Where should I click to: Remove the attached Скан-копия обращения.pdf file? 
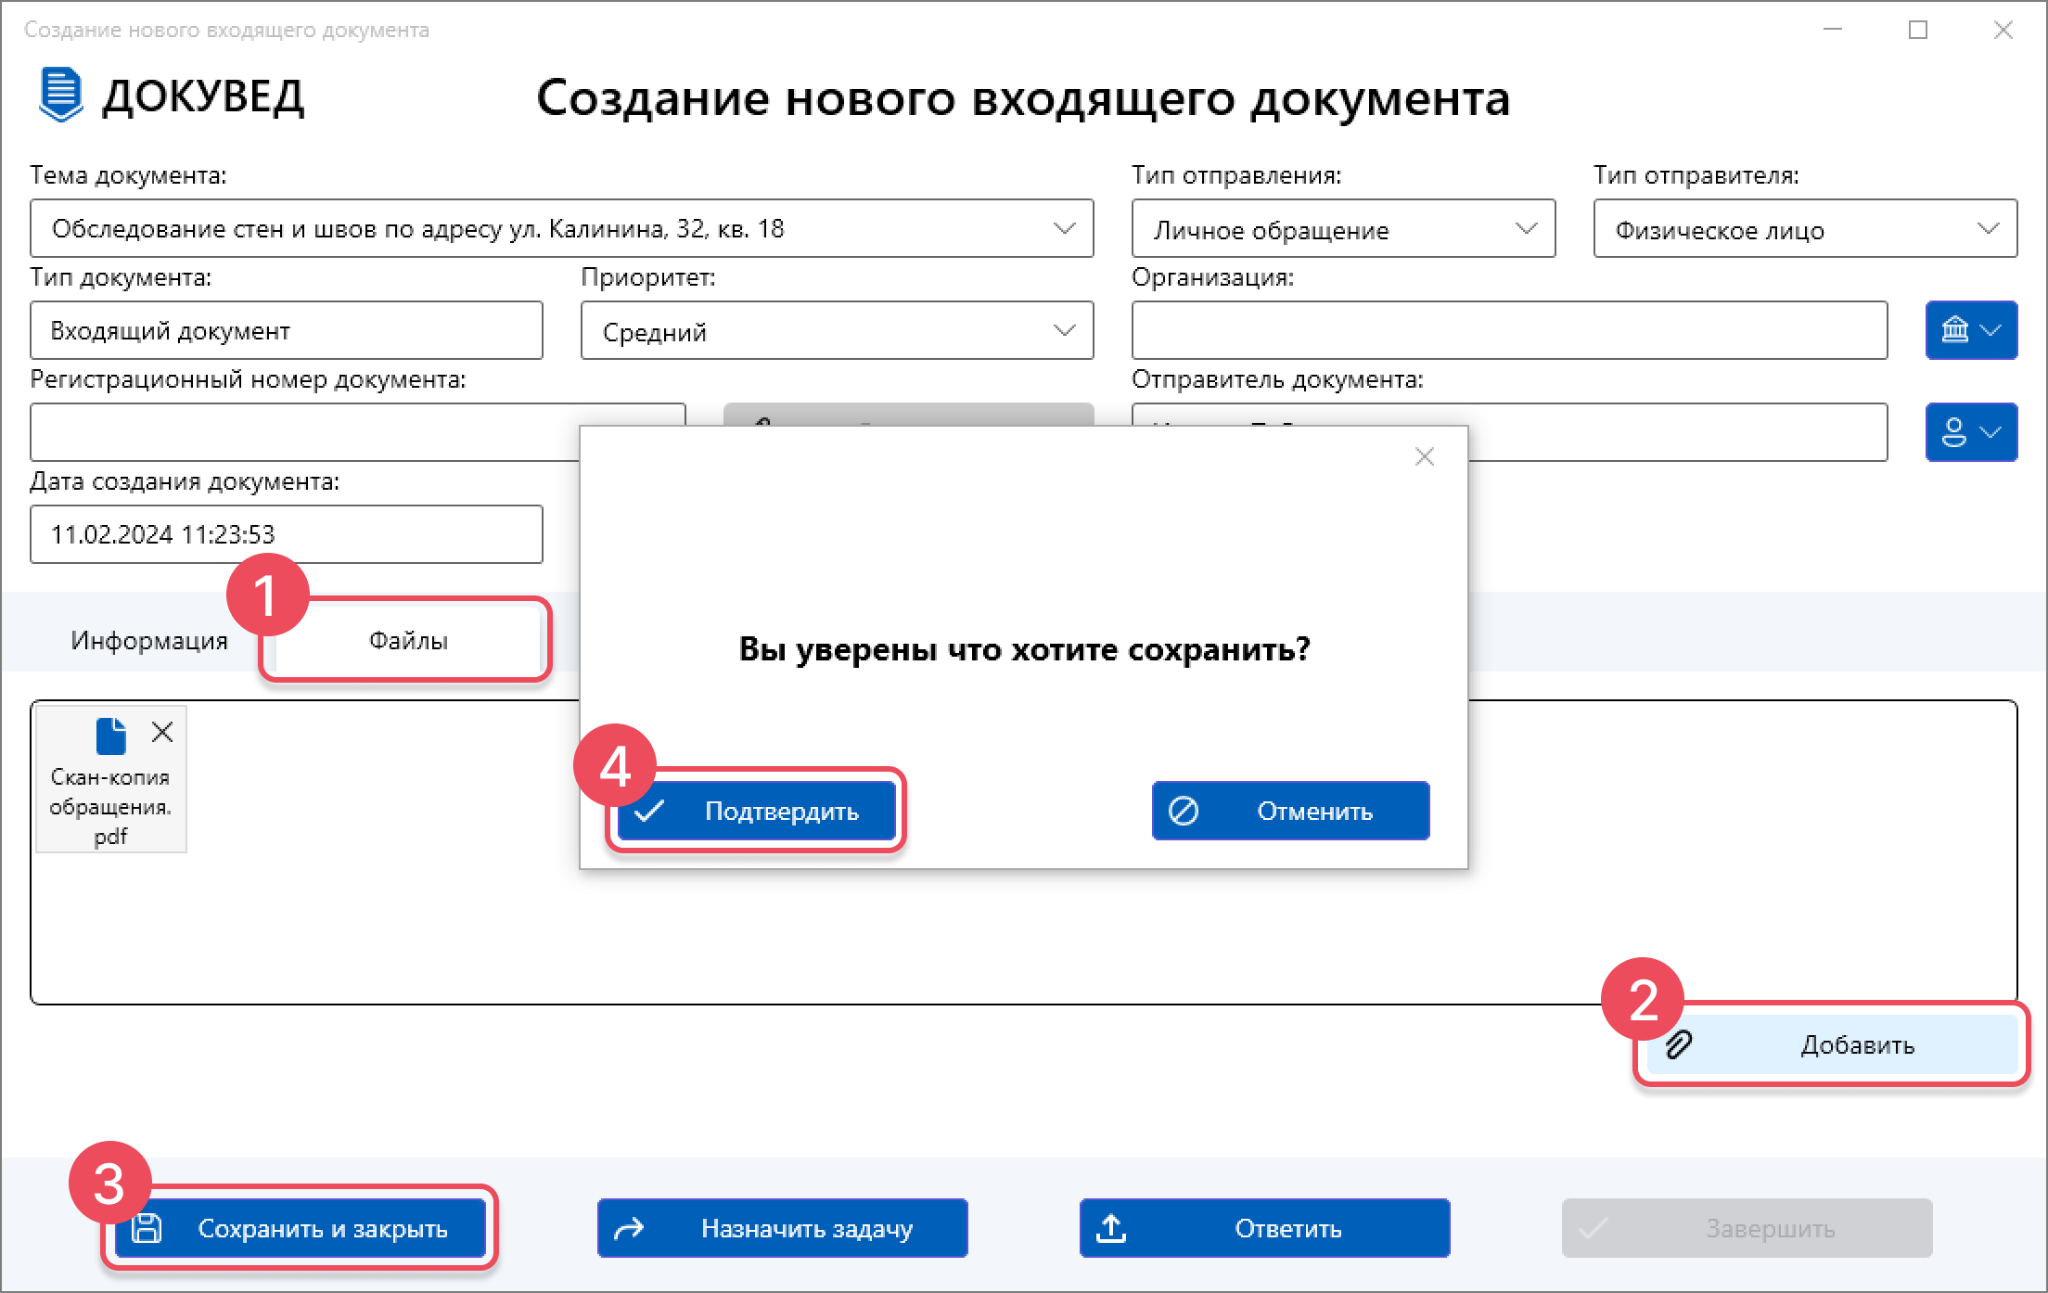tap(162, 732)
